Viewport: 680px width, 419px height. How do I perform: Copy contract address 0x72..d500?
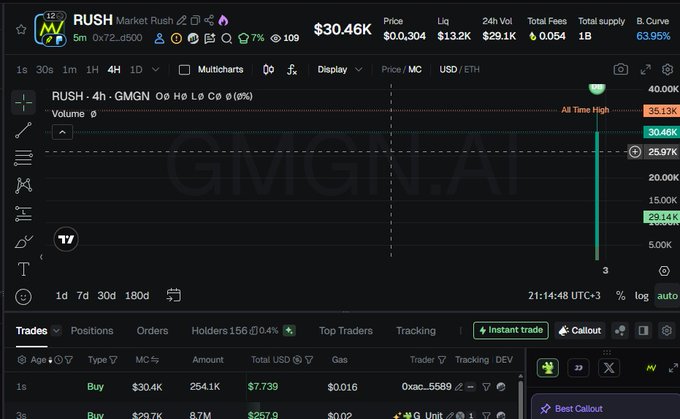pos(117,38)
